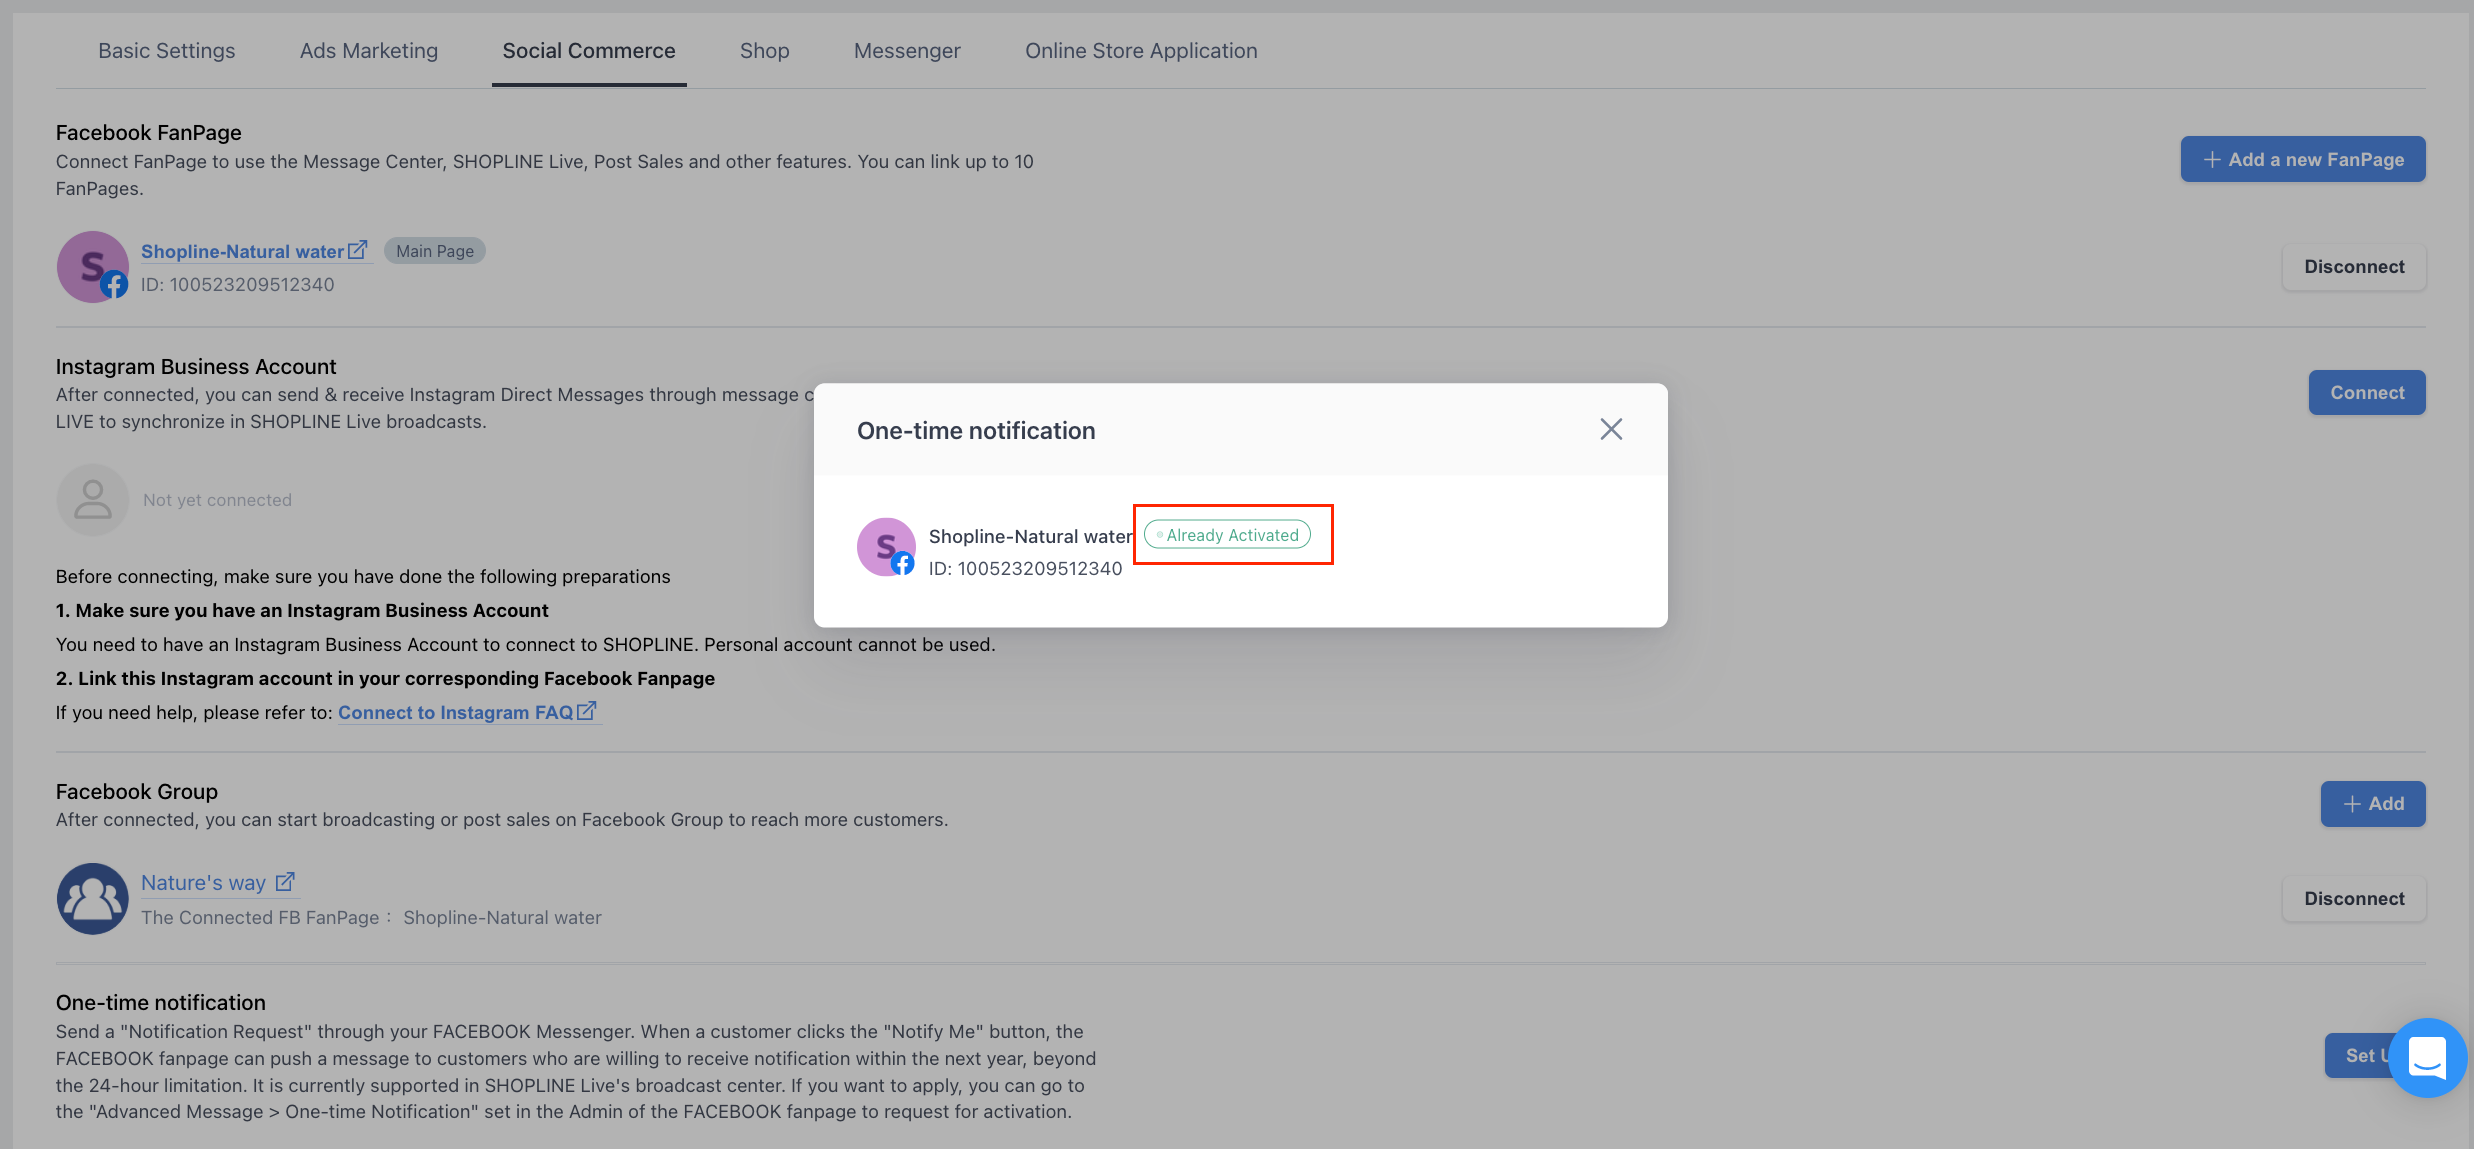2474x1149 pixels.
Task: Click the Already Activated status badge
Action: tap(1227, 535)
